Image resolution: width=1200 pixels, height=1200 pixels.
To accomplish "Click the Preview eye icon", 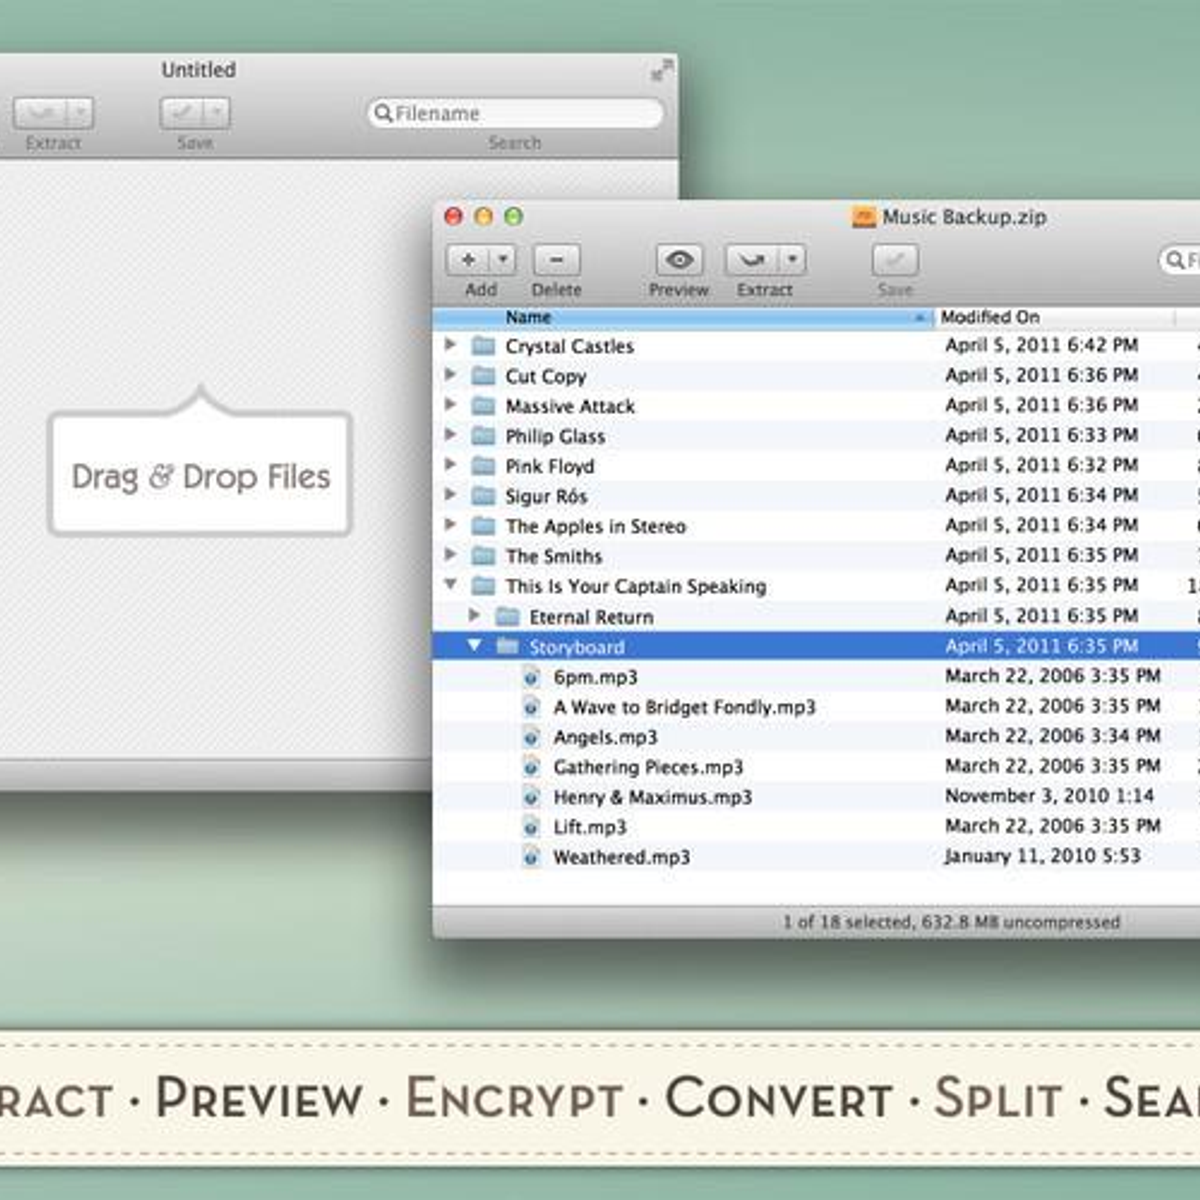I will (x=679, y=260).
